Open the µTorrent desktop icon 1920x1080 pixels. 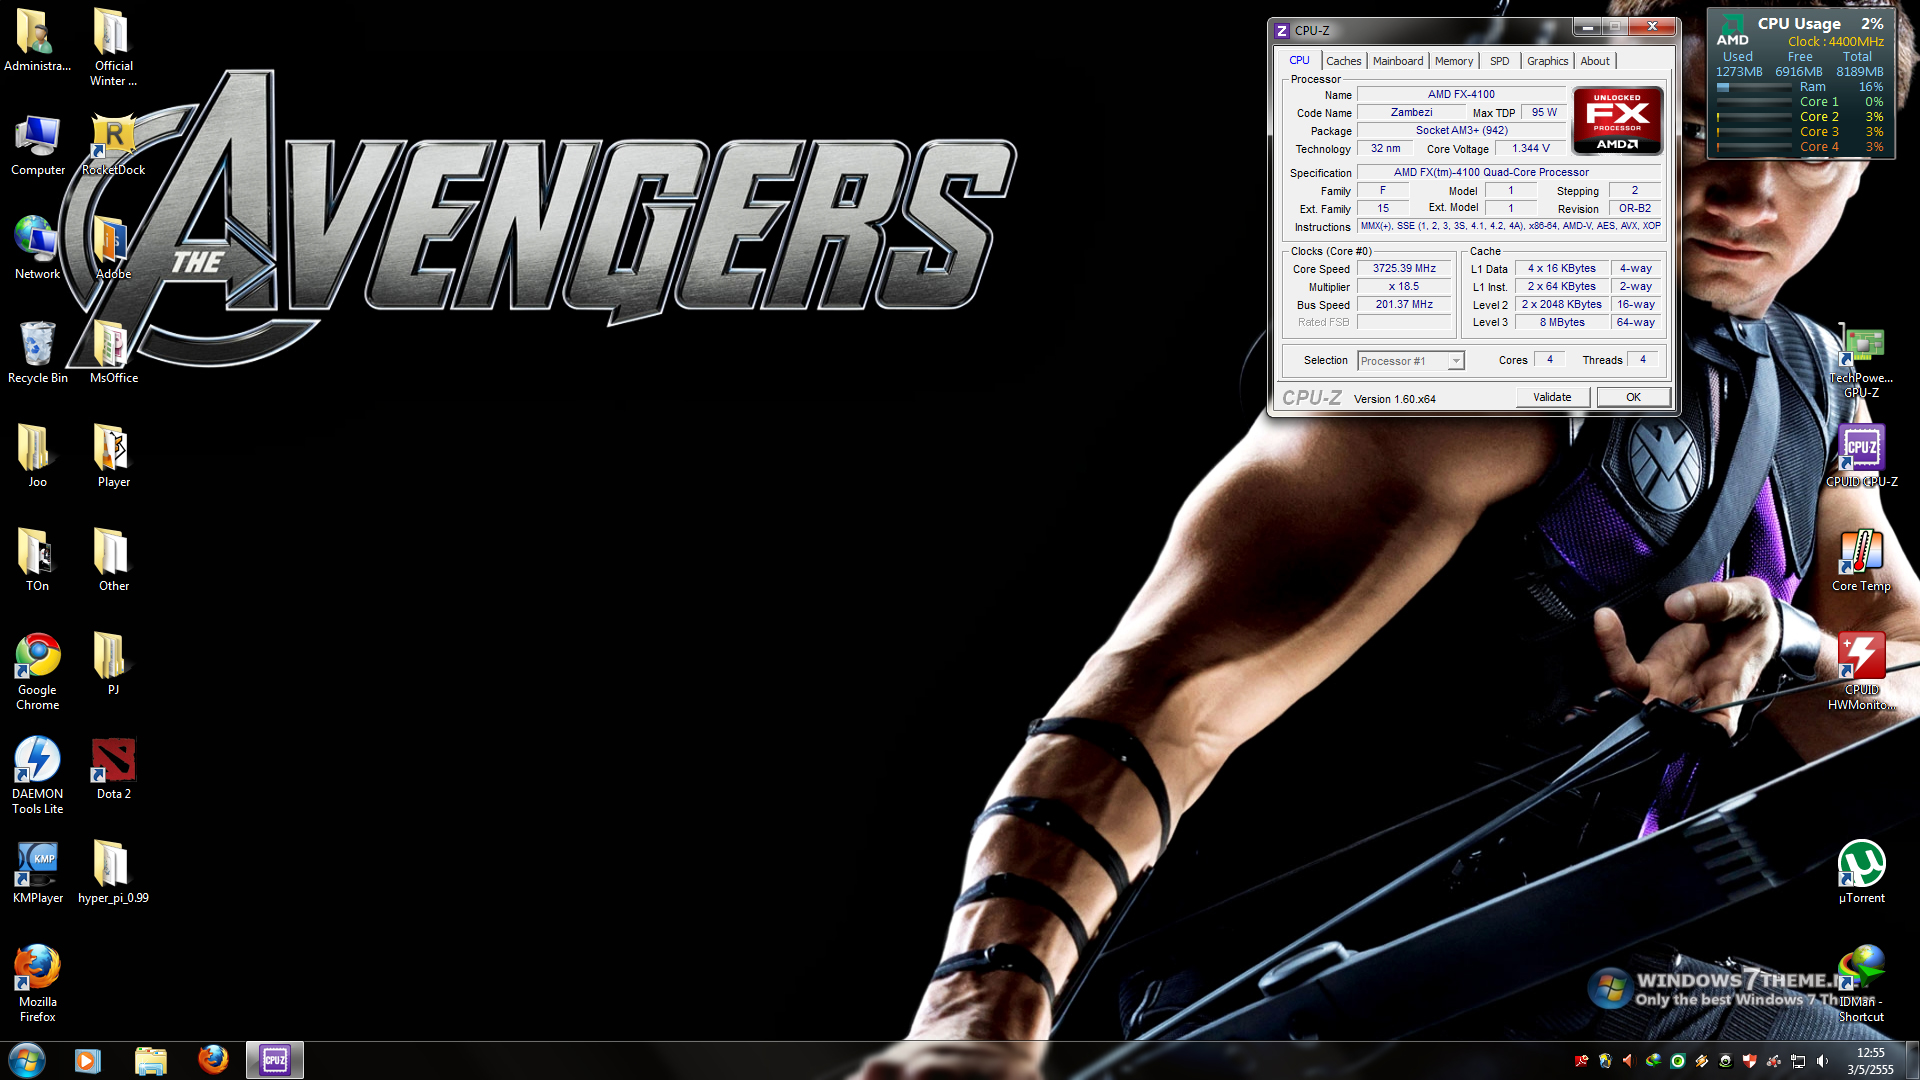point(1861,864)
